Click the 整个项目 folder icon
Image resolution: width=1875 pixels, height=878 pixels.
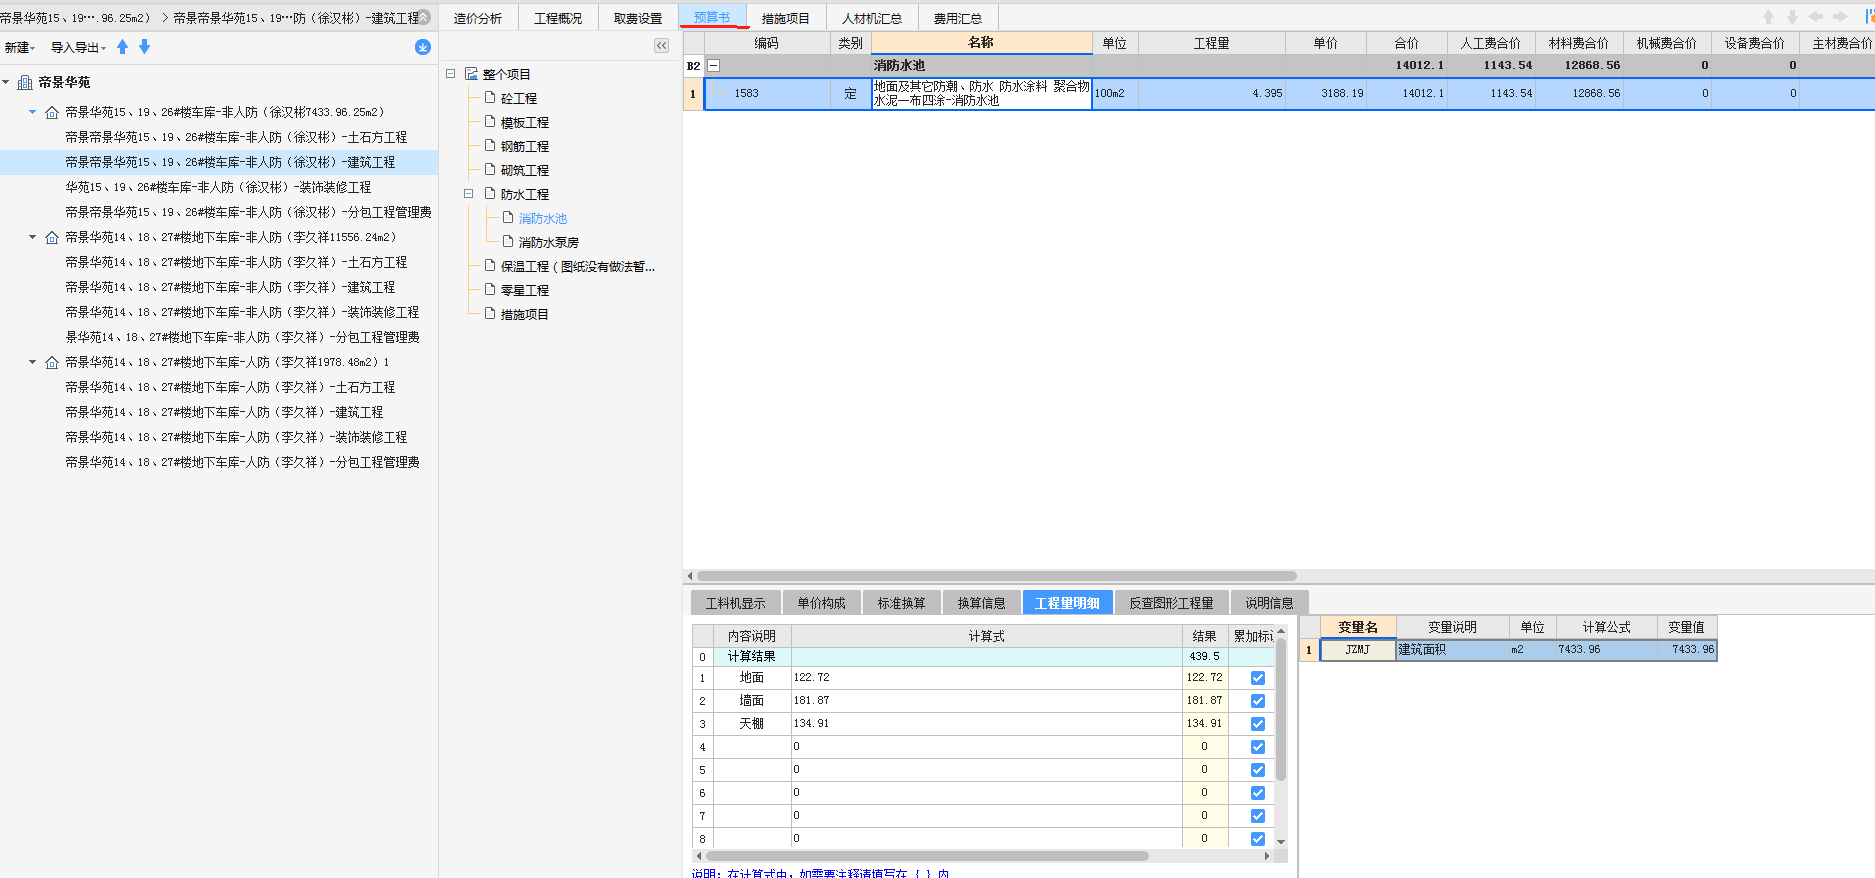[x=471, y=74]
